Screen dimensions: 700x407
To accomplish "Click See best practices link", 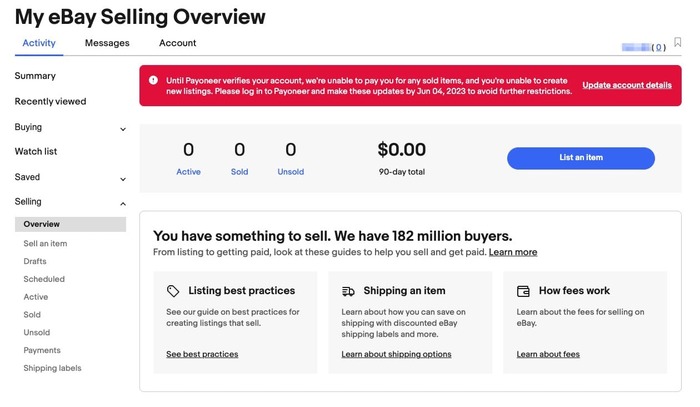I will coord(202,354).
